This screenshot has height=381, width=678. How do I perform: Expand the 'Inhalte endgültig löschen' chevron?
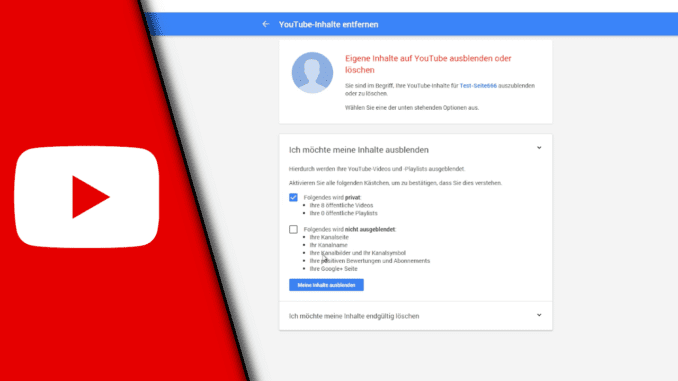click(x=539, y=315)
